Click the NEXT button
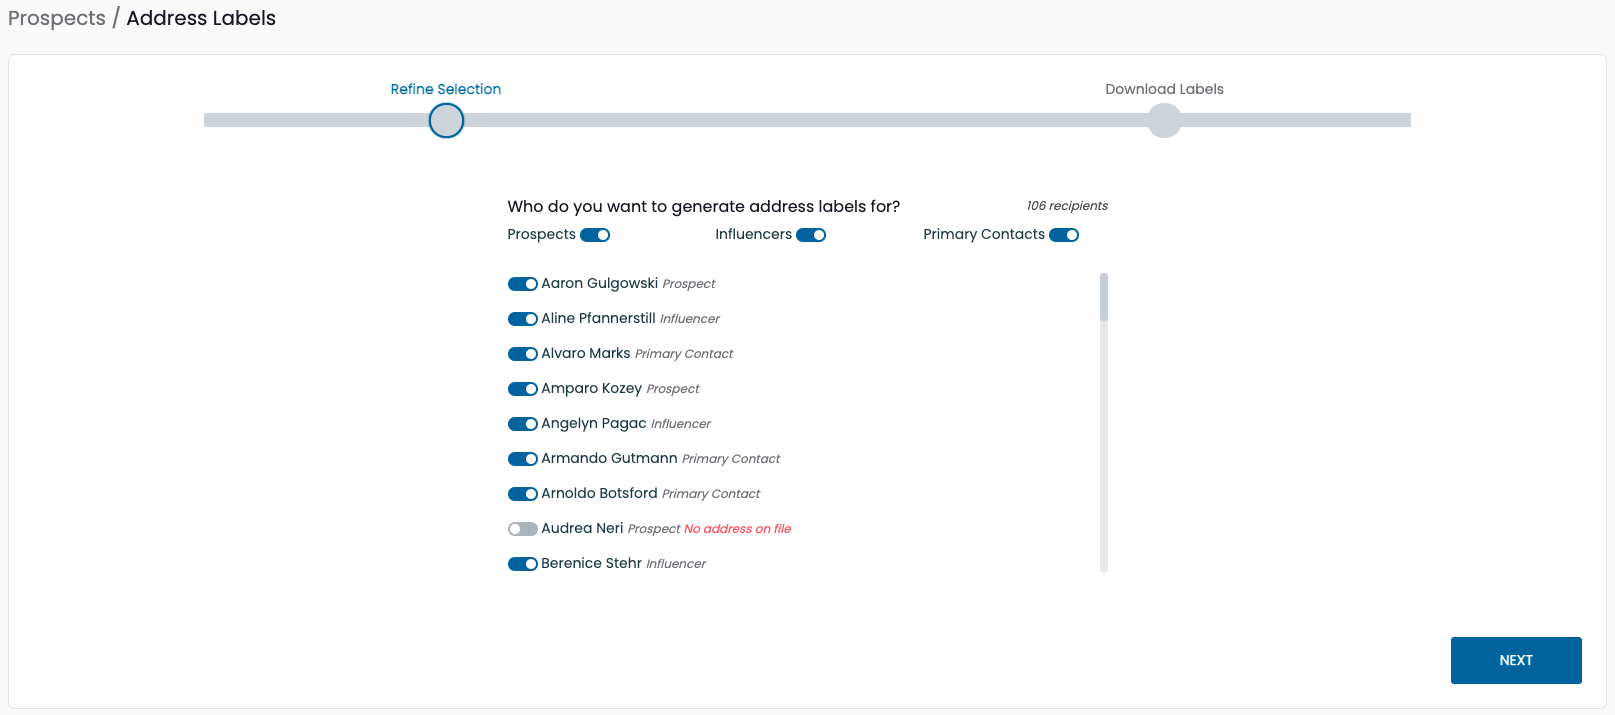The width and height of the screenshot is (1615, 715). pyautogui.click(x=1515, y=660)
